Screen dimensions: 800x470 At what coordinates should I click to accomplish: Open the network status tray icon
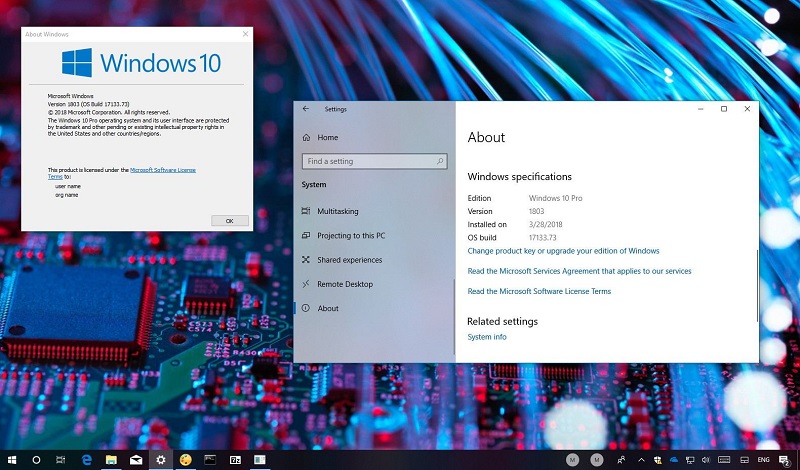tap(690, 460)
